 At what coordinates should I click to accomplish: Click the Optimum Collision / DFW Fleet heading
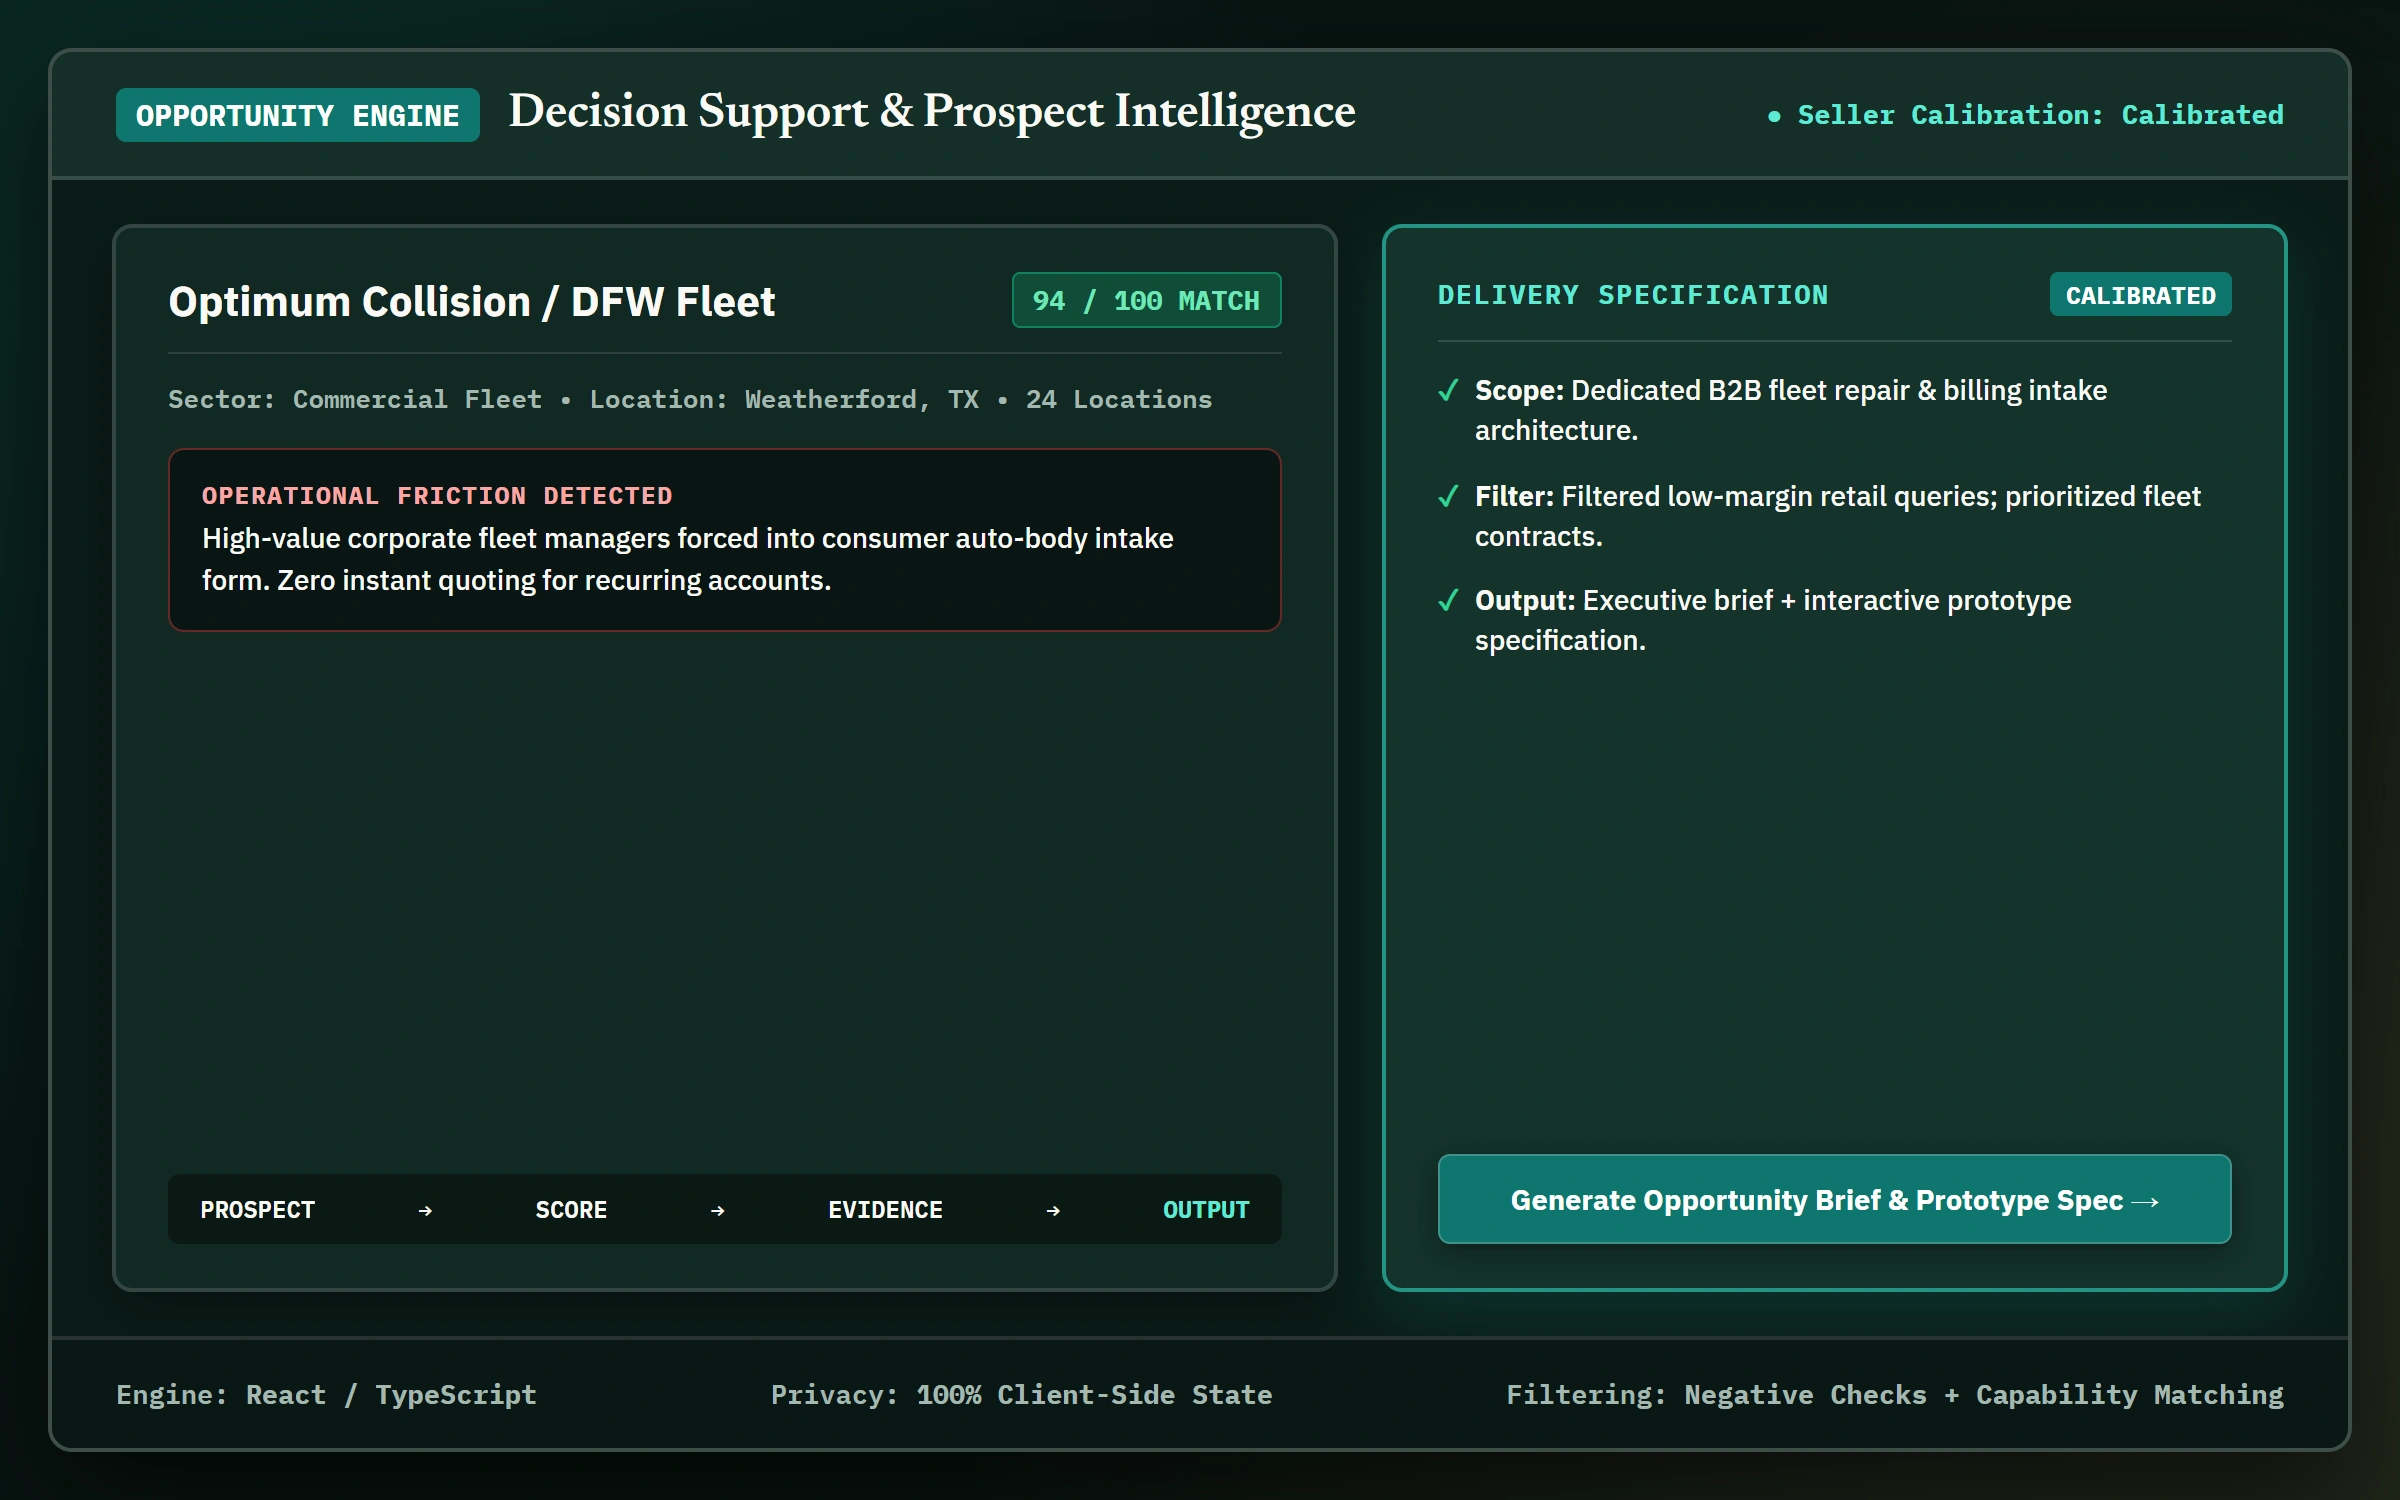[x=471, y=301]
